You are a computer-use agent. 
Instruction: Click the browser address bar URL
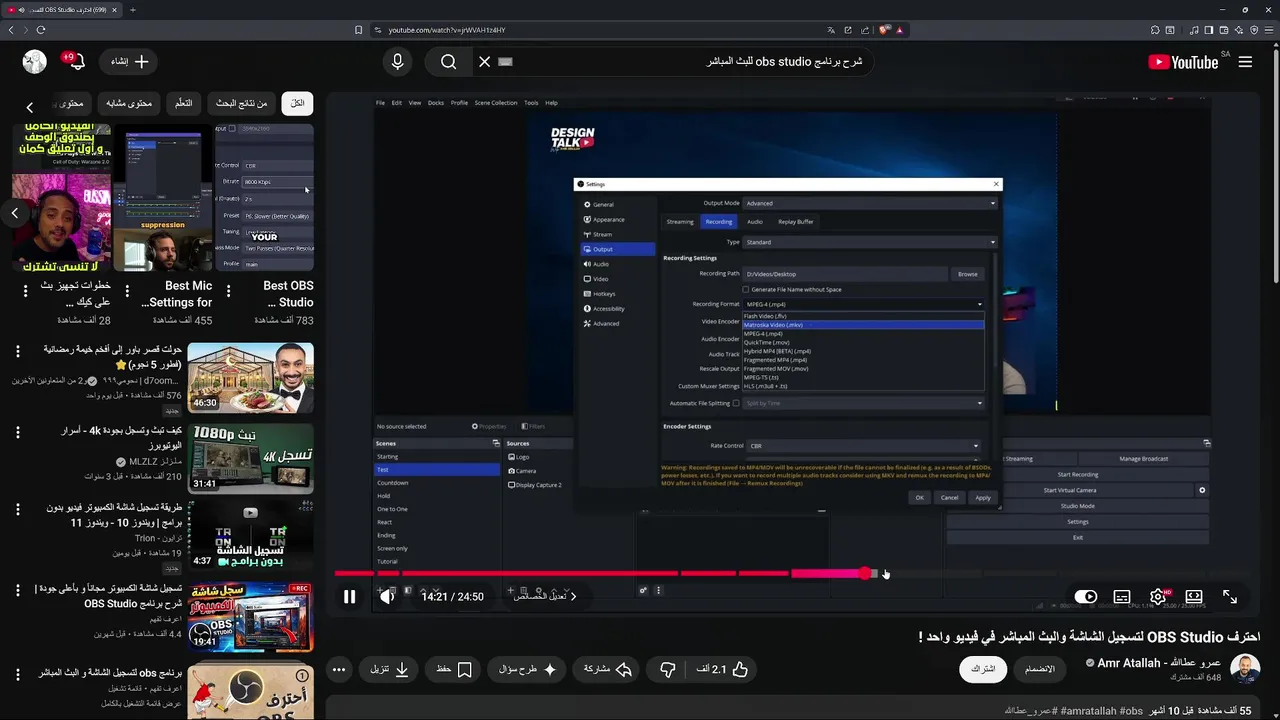447,30
